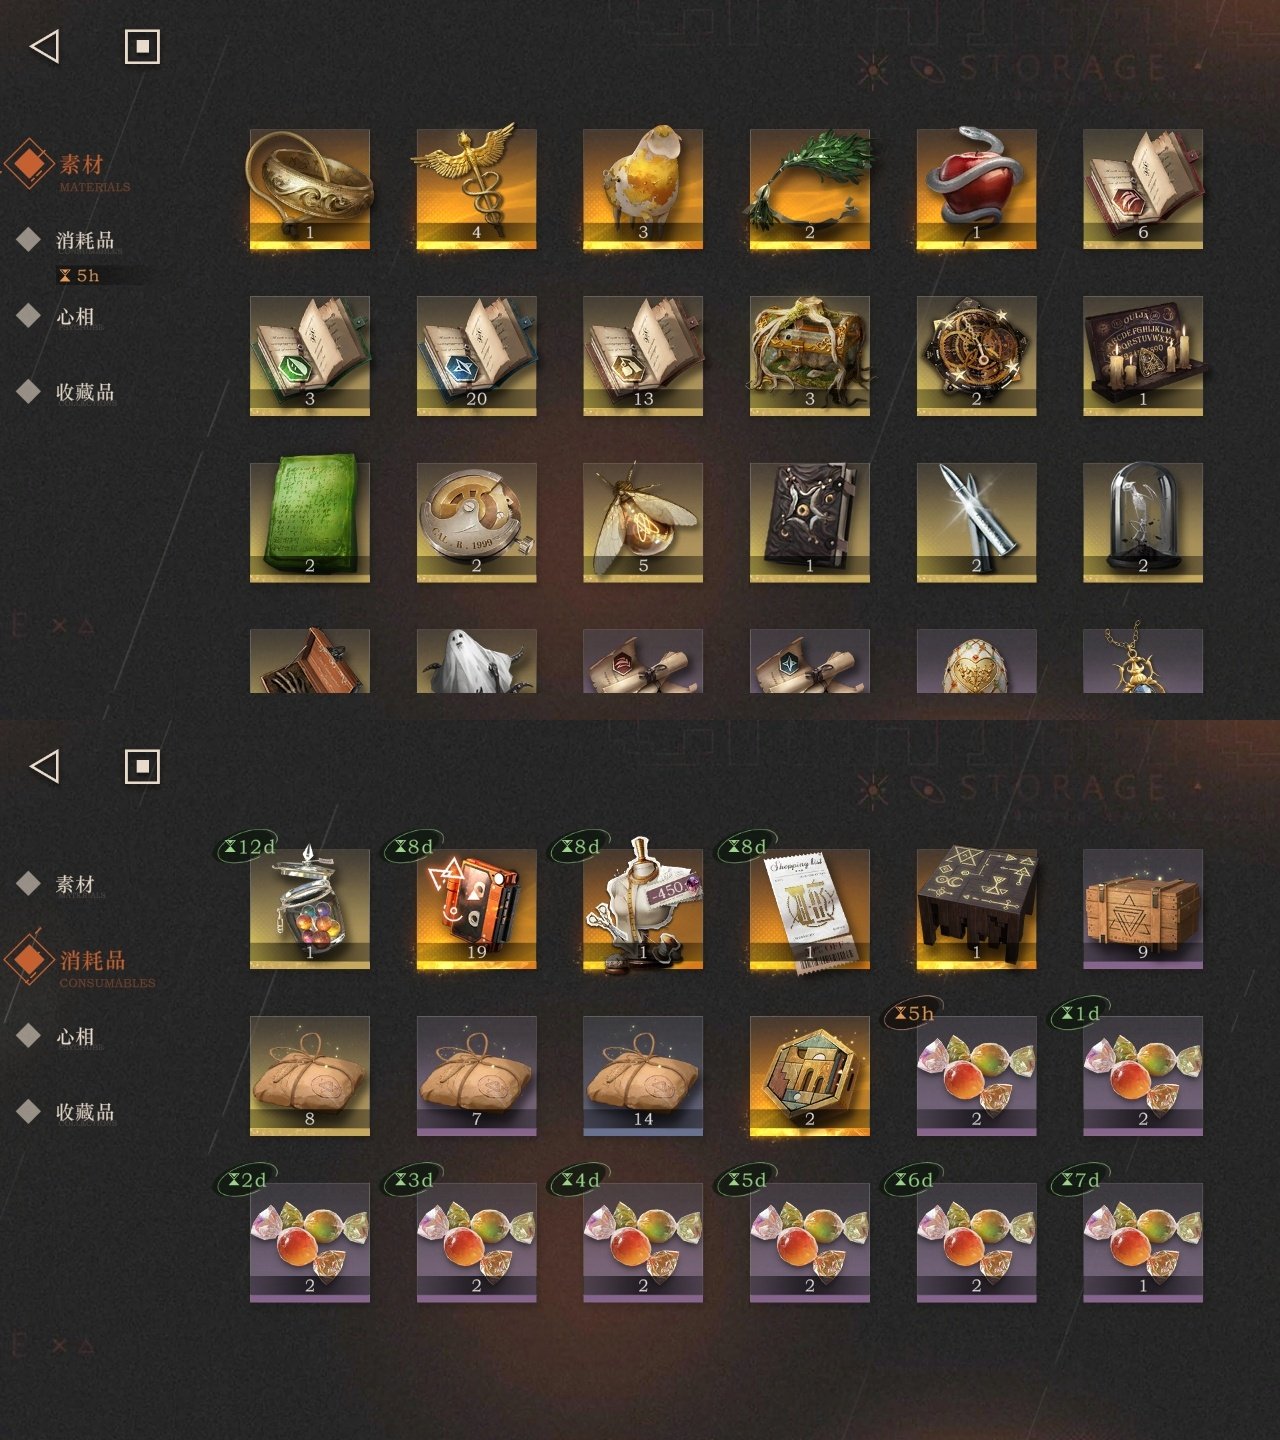This screenshot has width=1280, height=1440.
Task: Pick the candy stack expiring in 5h
Action: pos(976,1076)
